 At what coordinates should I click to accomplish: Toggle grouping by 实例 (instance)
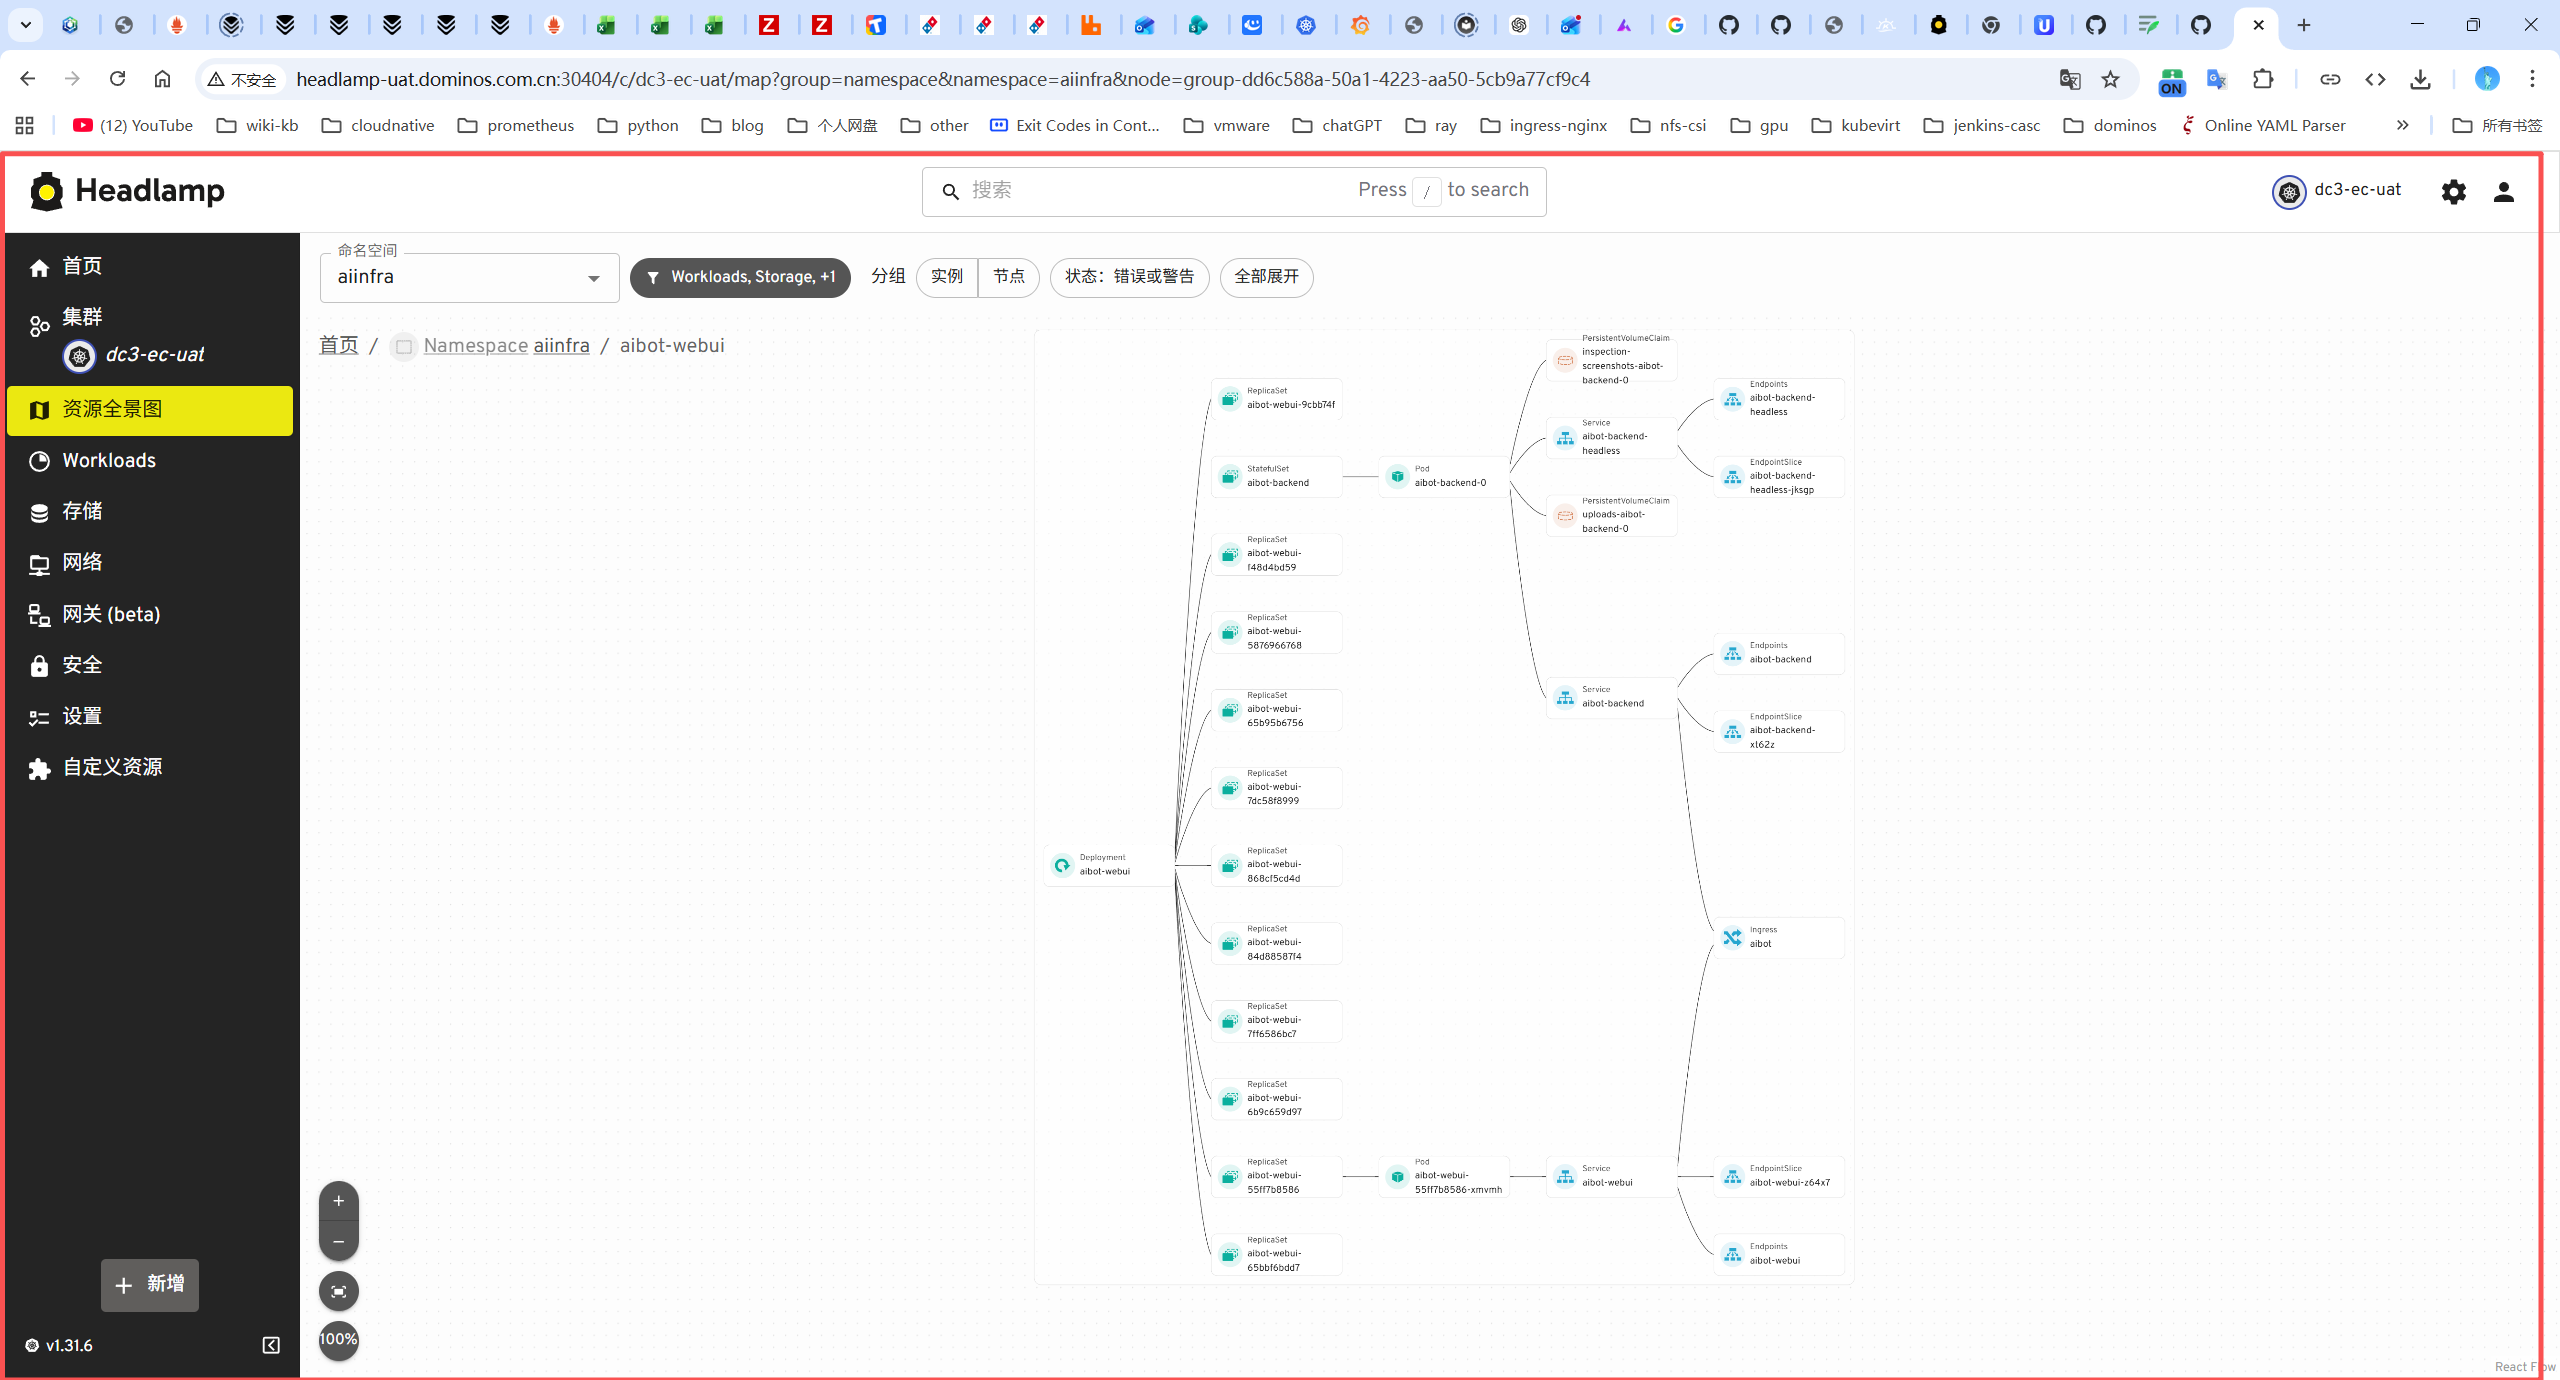coord(947,277)
